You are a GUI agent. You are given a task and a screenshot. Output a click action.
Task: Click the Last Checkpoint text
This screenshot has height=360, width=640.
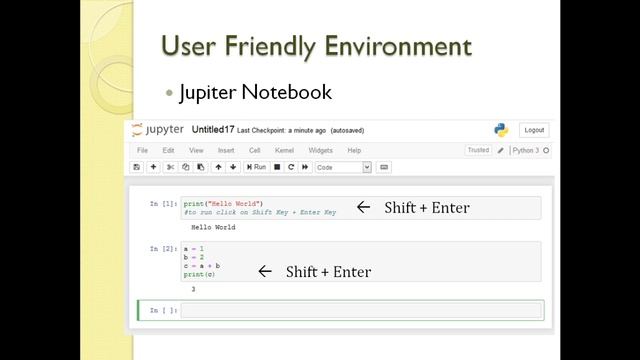coord(281,131)
